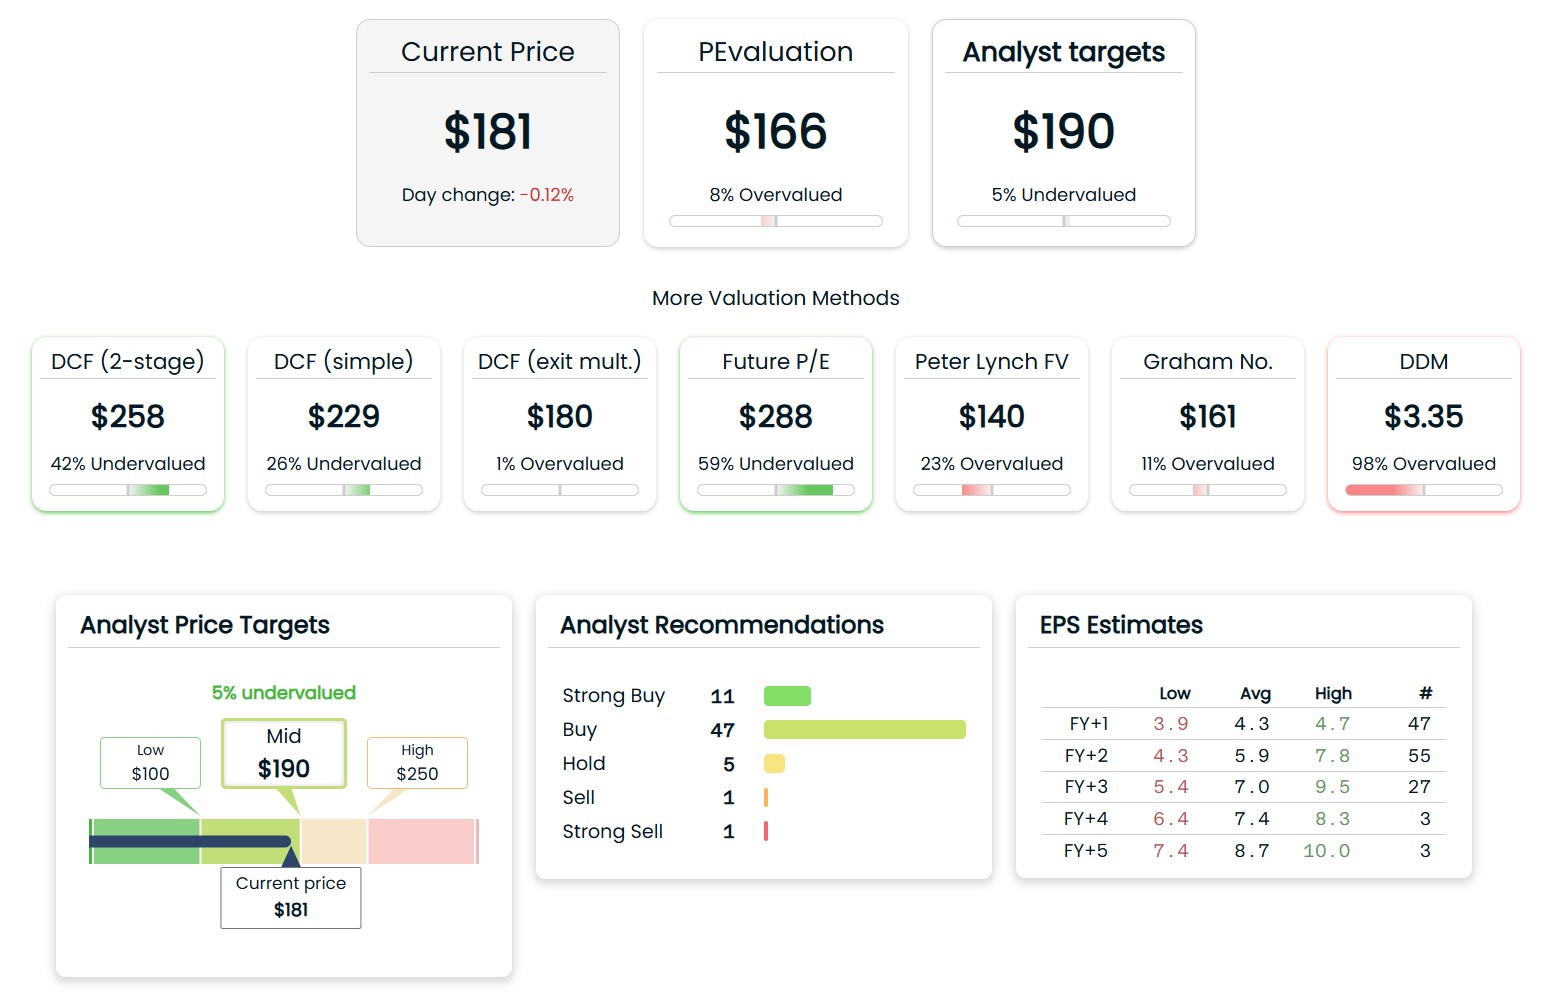
Task: Select the FY+3 row in EPS Estimates
Action: tap(1244, 787)
